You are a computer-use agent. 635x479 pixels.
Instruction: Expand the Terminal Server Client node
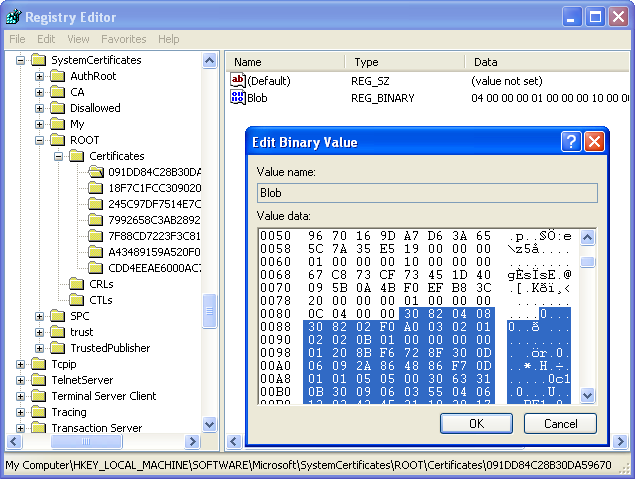pos(22,396)
